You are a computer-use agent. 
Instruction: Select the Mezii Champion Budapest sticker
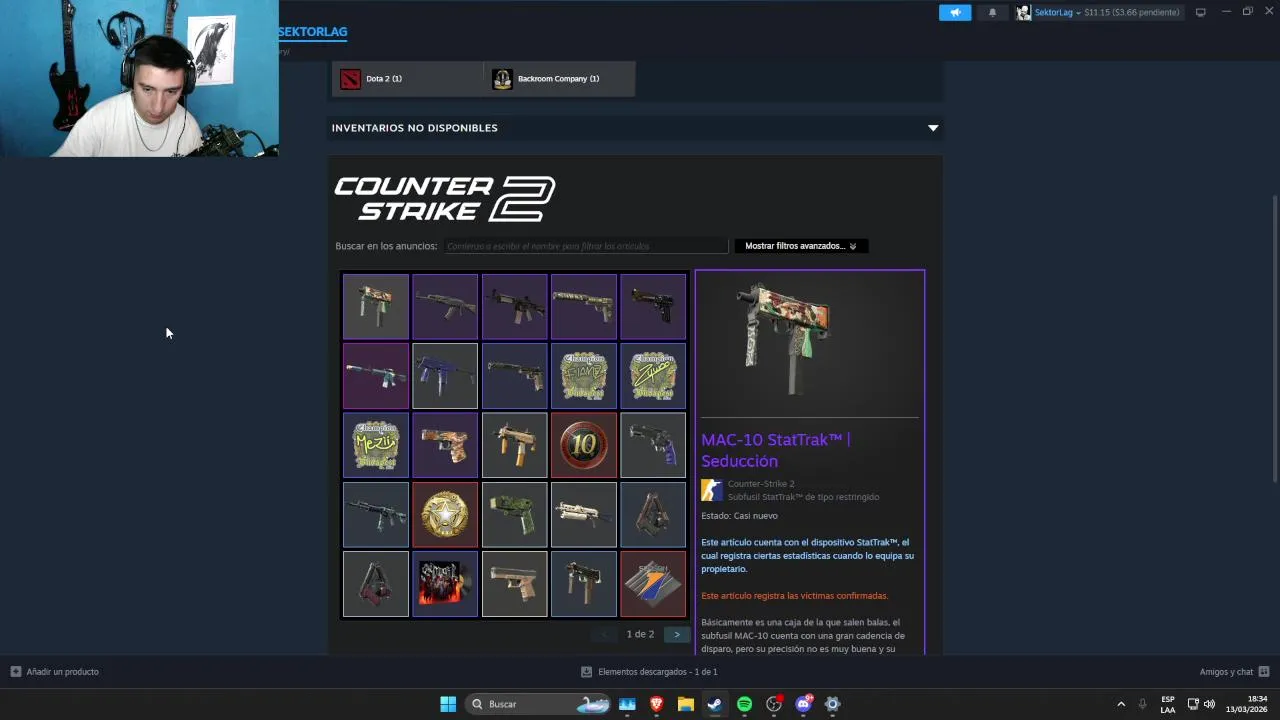pyautogui.click(x=376, y=445)
